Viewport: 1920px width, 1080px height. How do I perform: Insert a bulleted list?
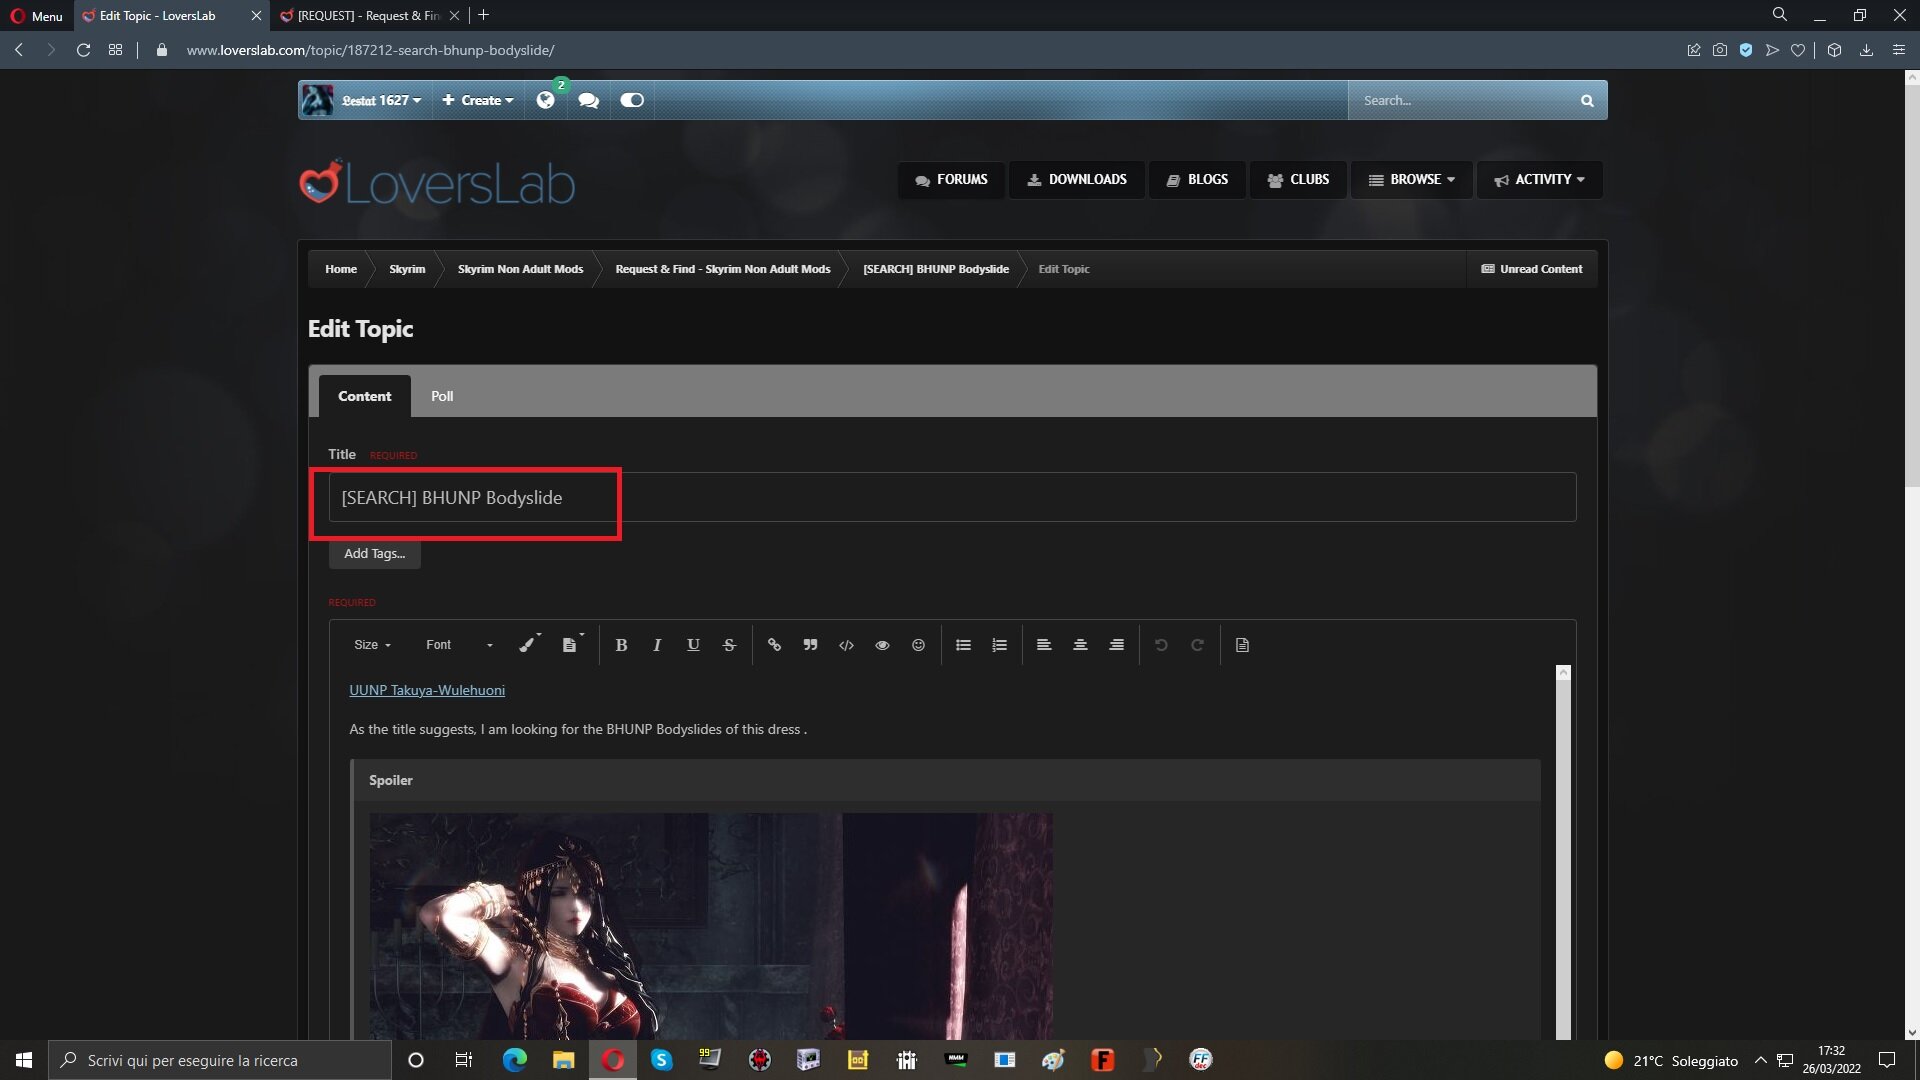click(x=963, y=645)
